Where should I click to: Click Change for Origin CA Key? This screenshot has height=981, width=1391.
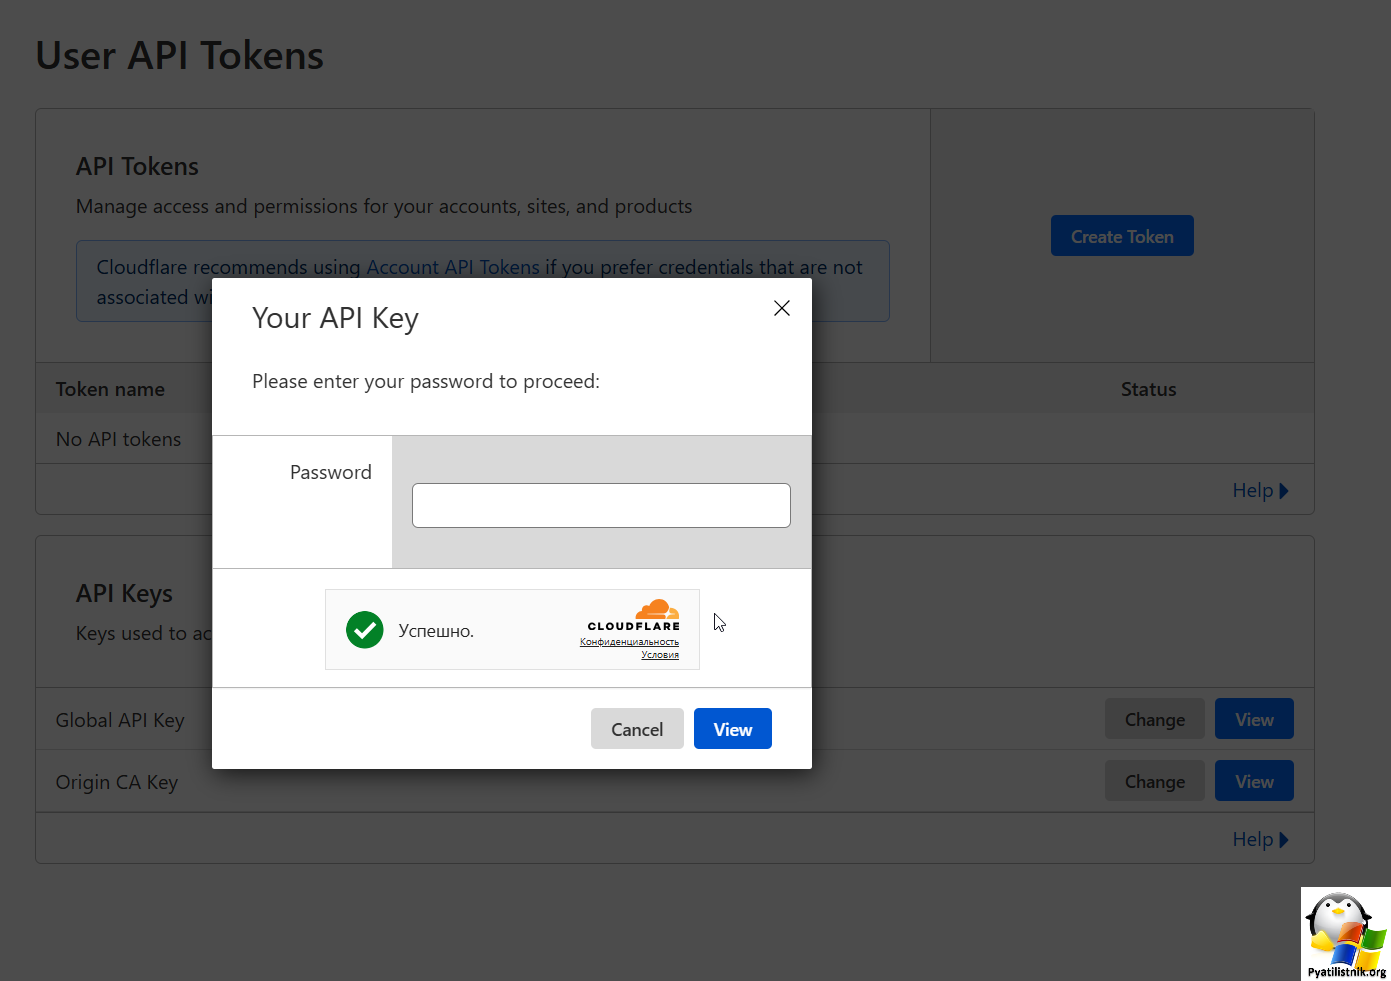click(1155, 781)
